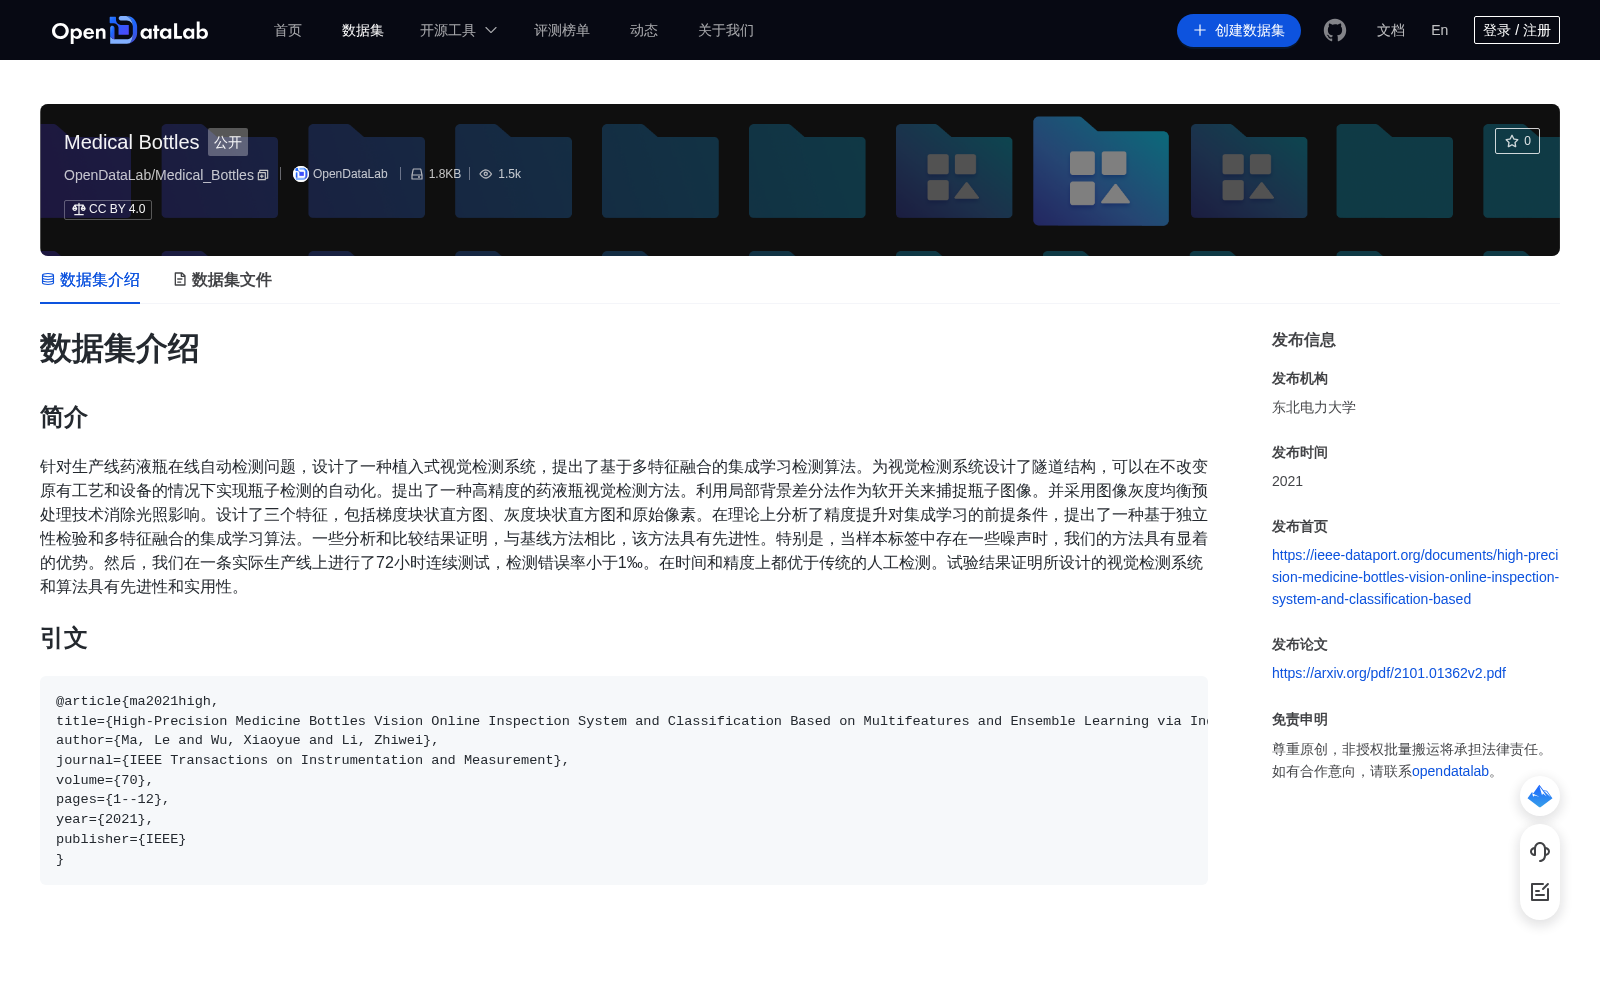Open the headset customer support icon
The height and width of the screenshot is (1000, 1600).
pos(1540,851)
